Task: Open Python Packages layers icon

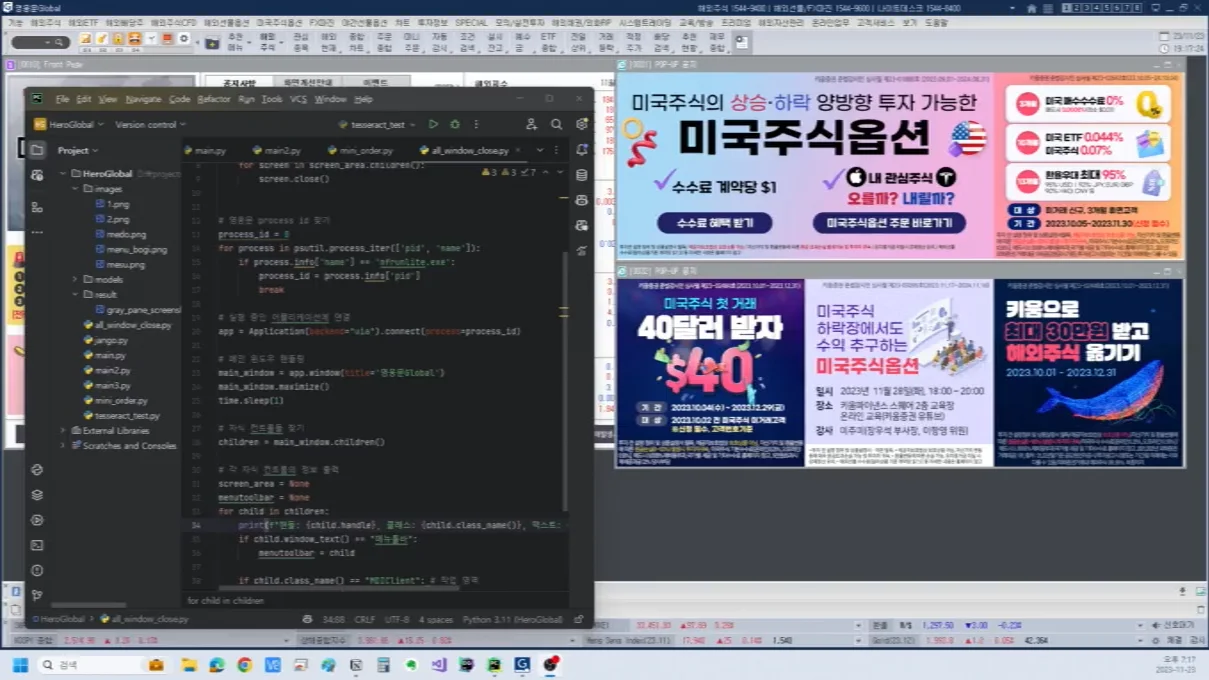Action: coord(37,494)
